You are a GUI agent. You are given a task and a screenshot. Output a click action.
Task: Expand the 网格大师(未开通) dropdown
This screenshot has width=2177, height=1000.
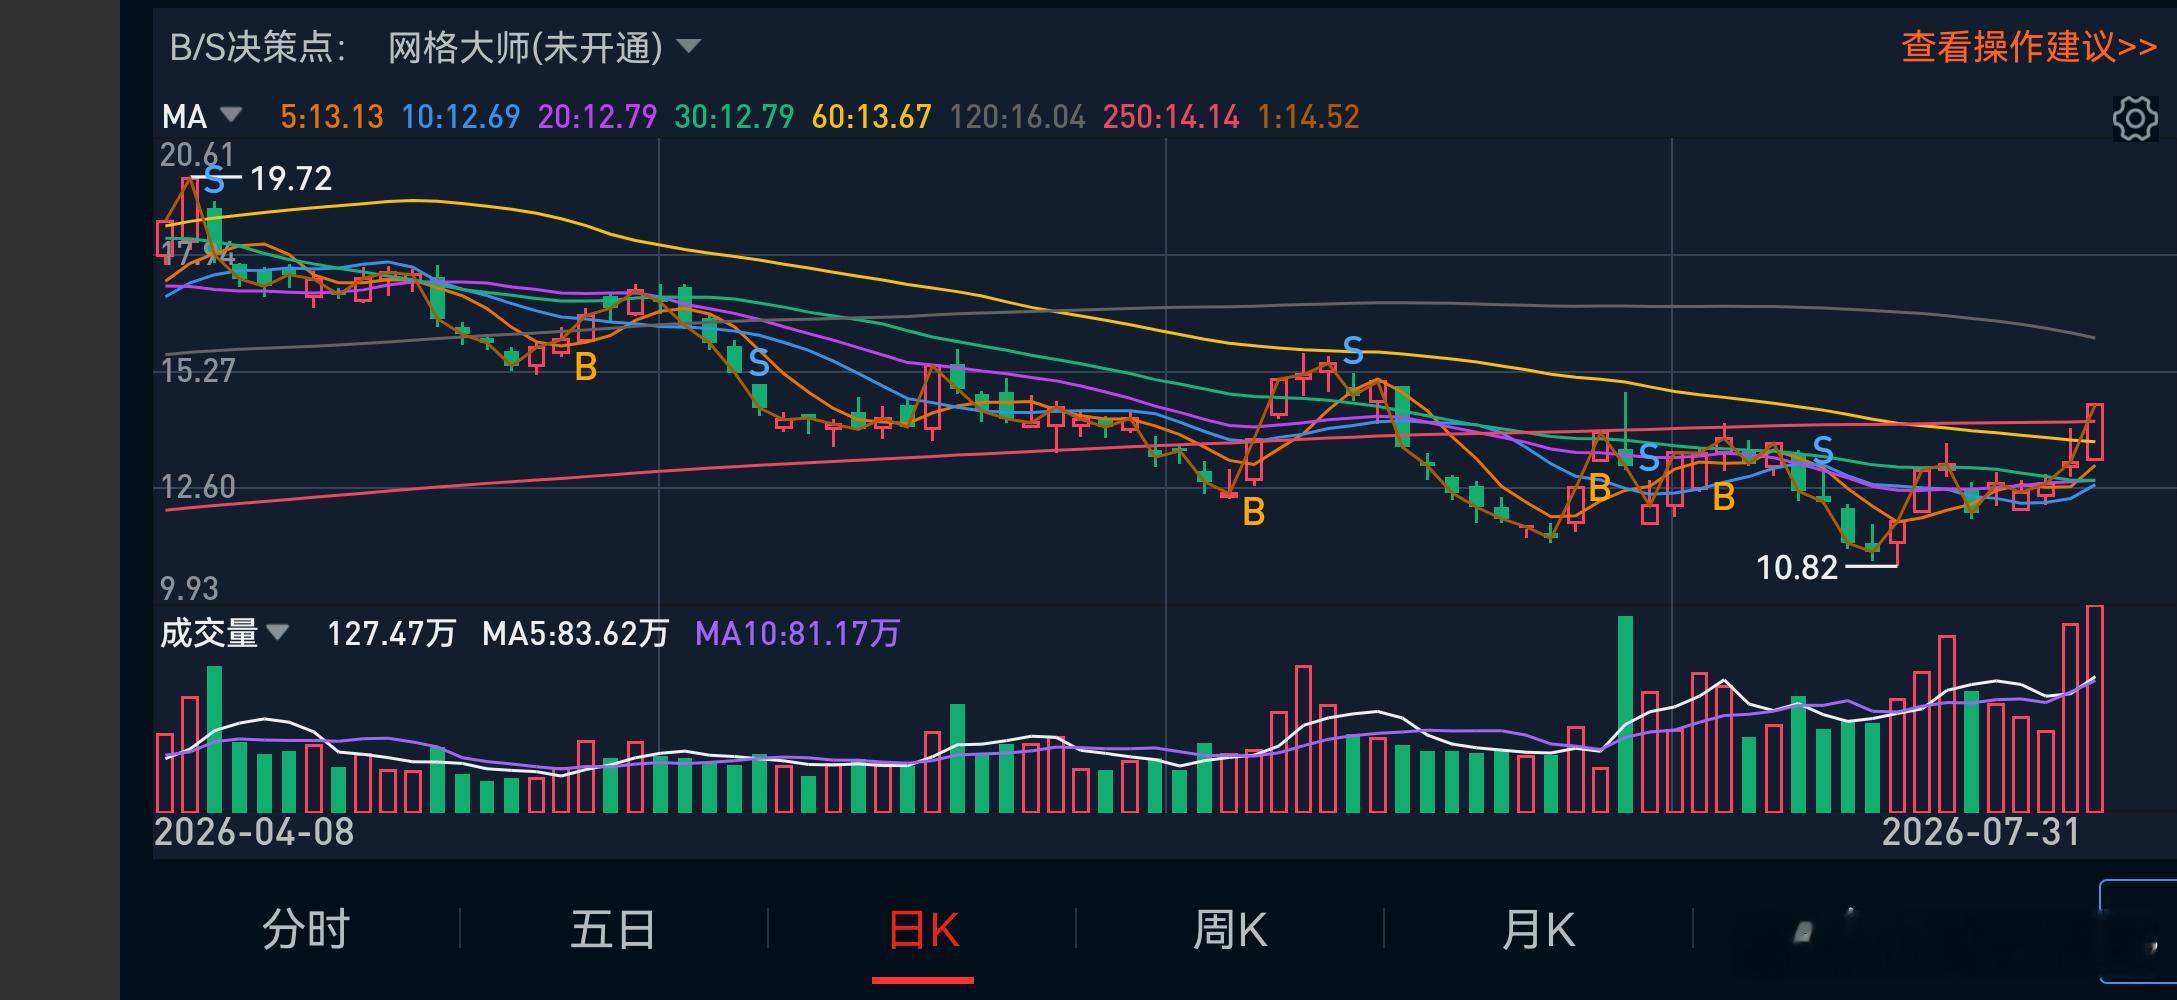pyautogui.click(x=544, y=47)
